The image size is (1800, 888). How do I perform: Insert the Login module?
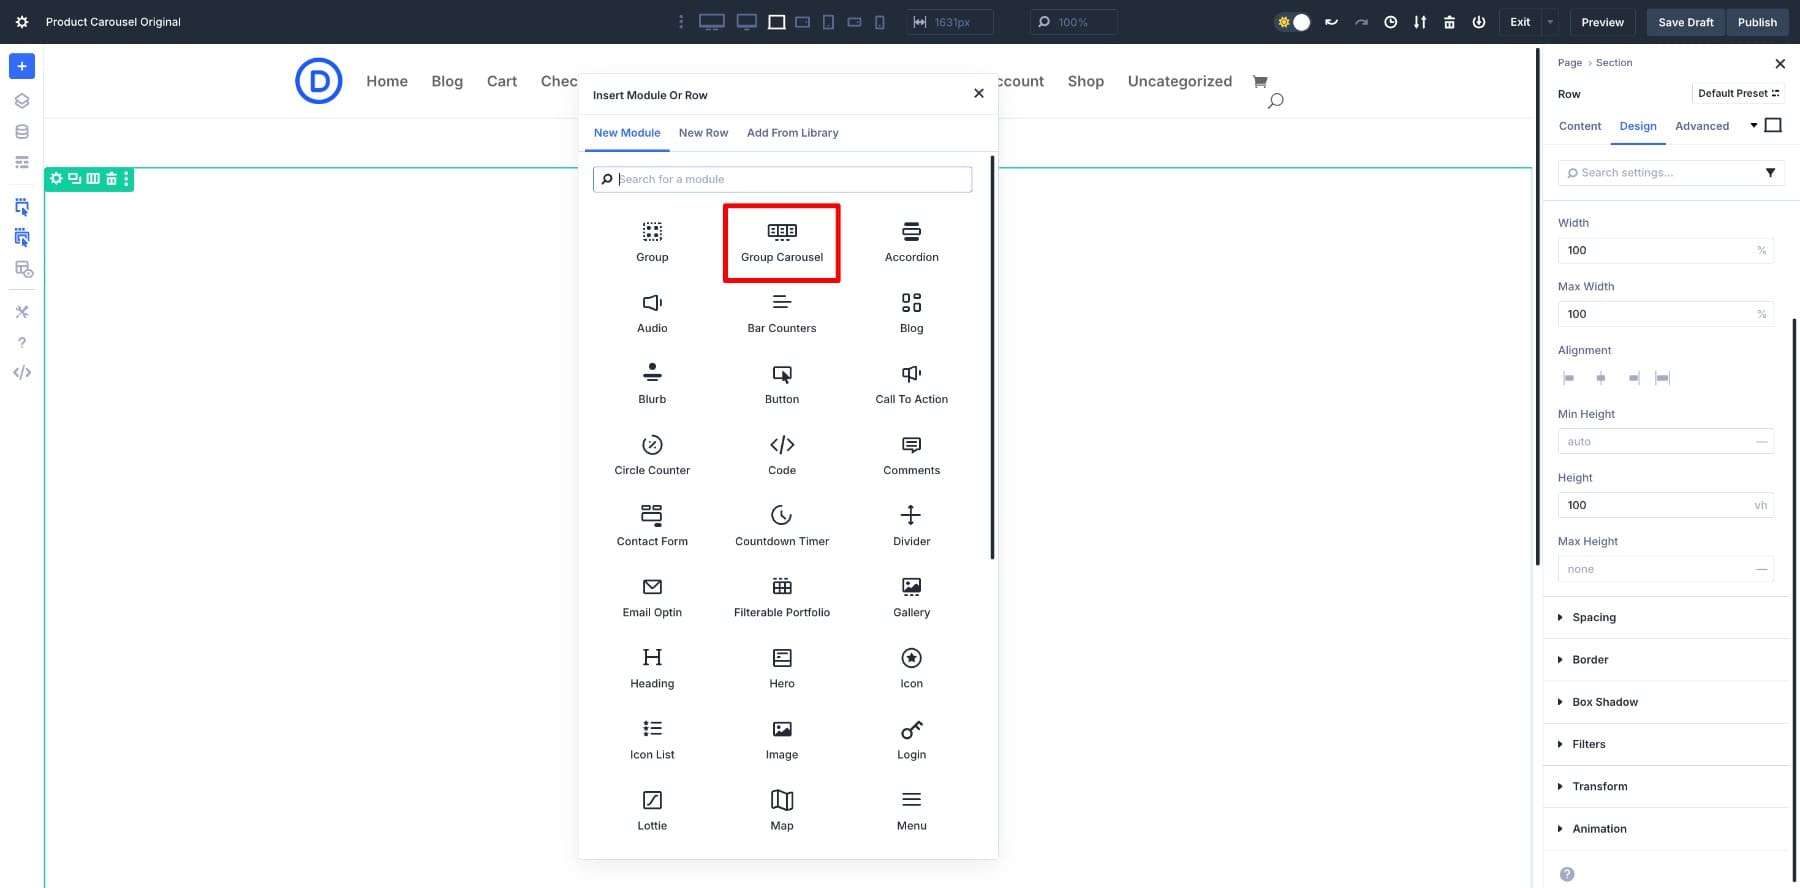point(911,740)
